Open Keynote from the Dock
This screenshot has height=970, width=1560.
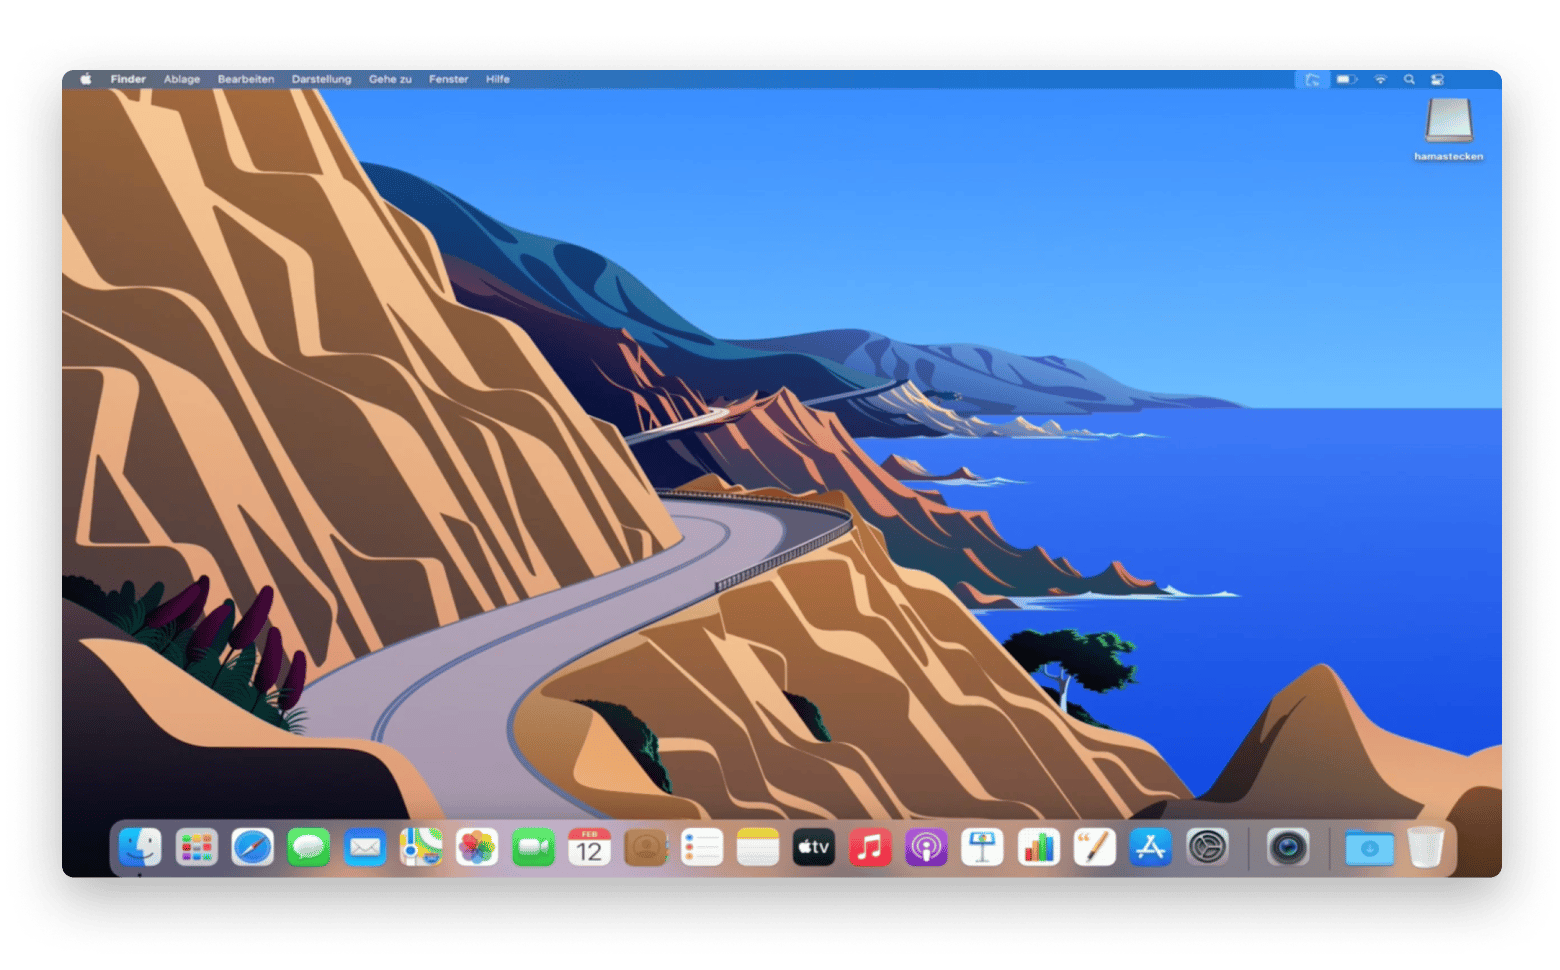tap(982, 848)
